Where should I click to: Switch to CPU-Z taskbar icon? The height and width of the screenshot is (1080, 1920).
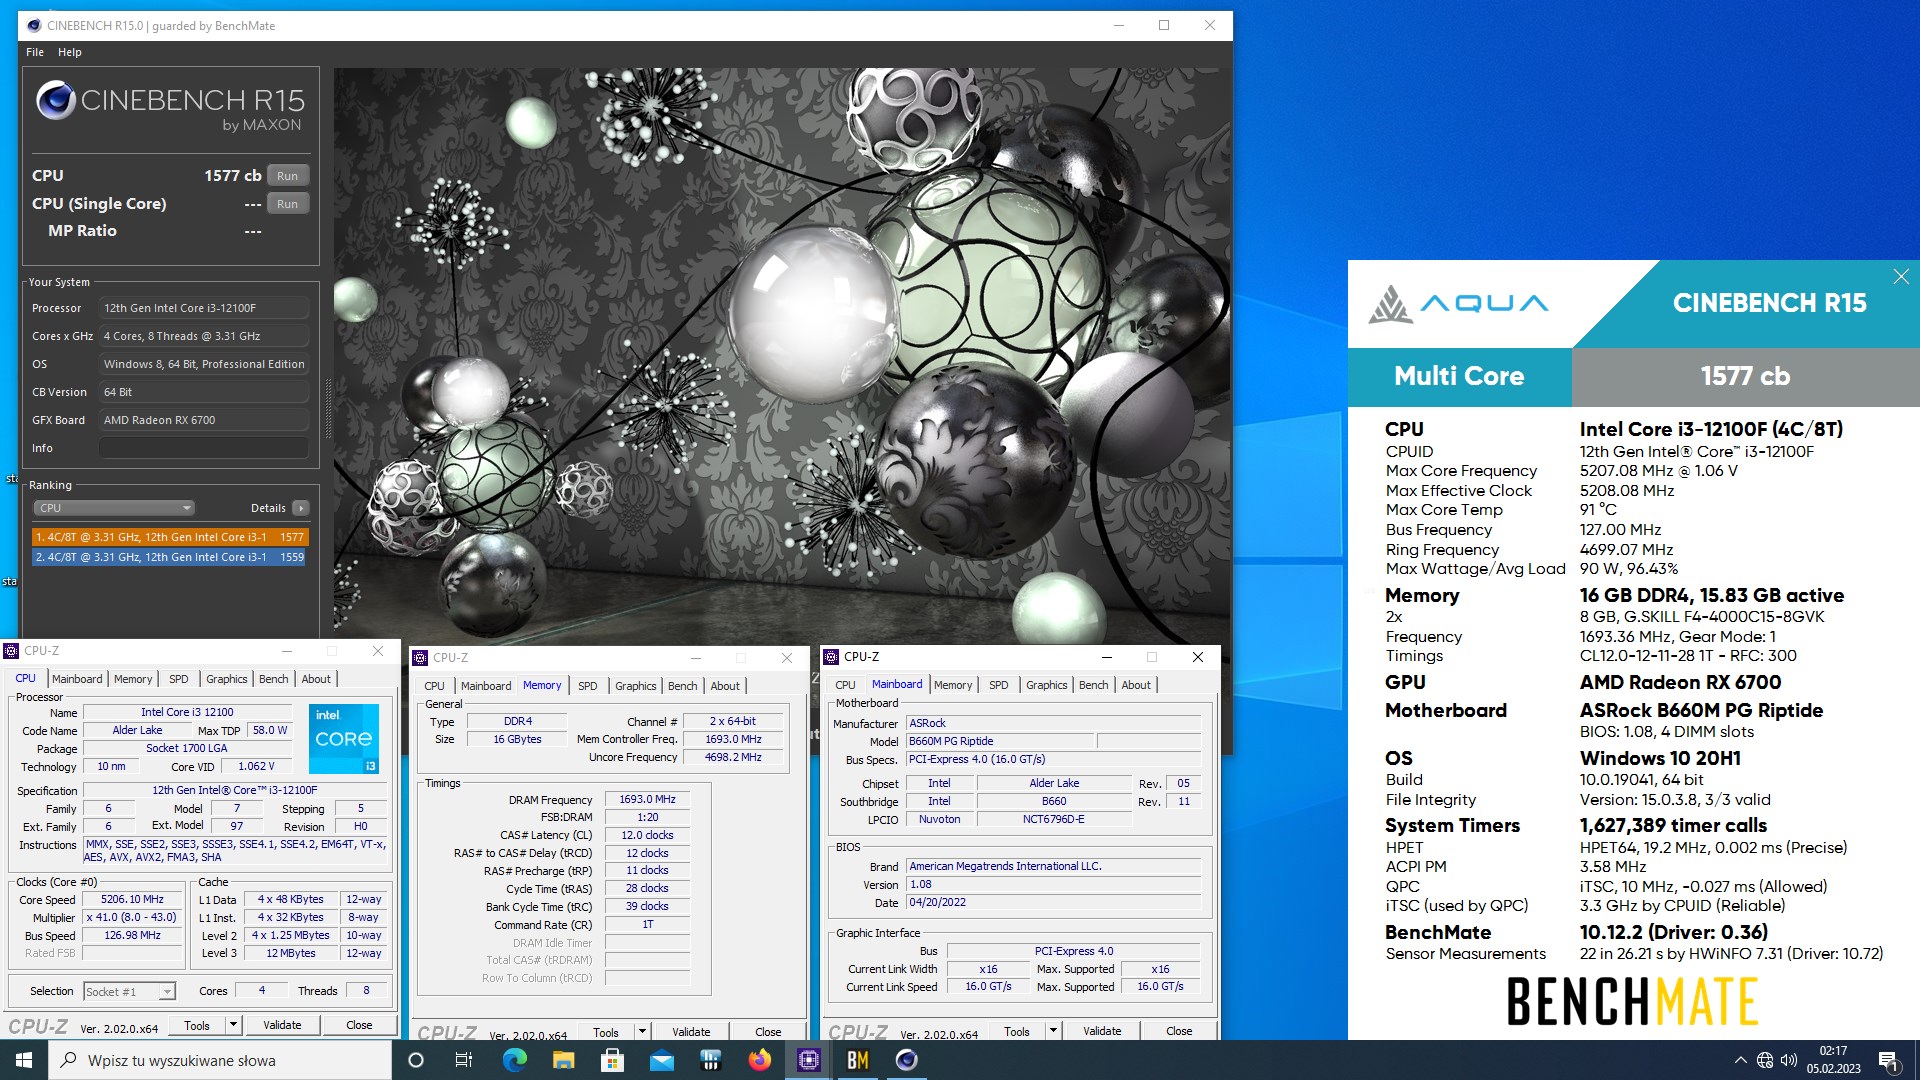click(809, 1060)
